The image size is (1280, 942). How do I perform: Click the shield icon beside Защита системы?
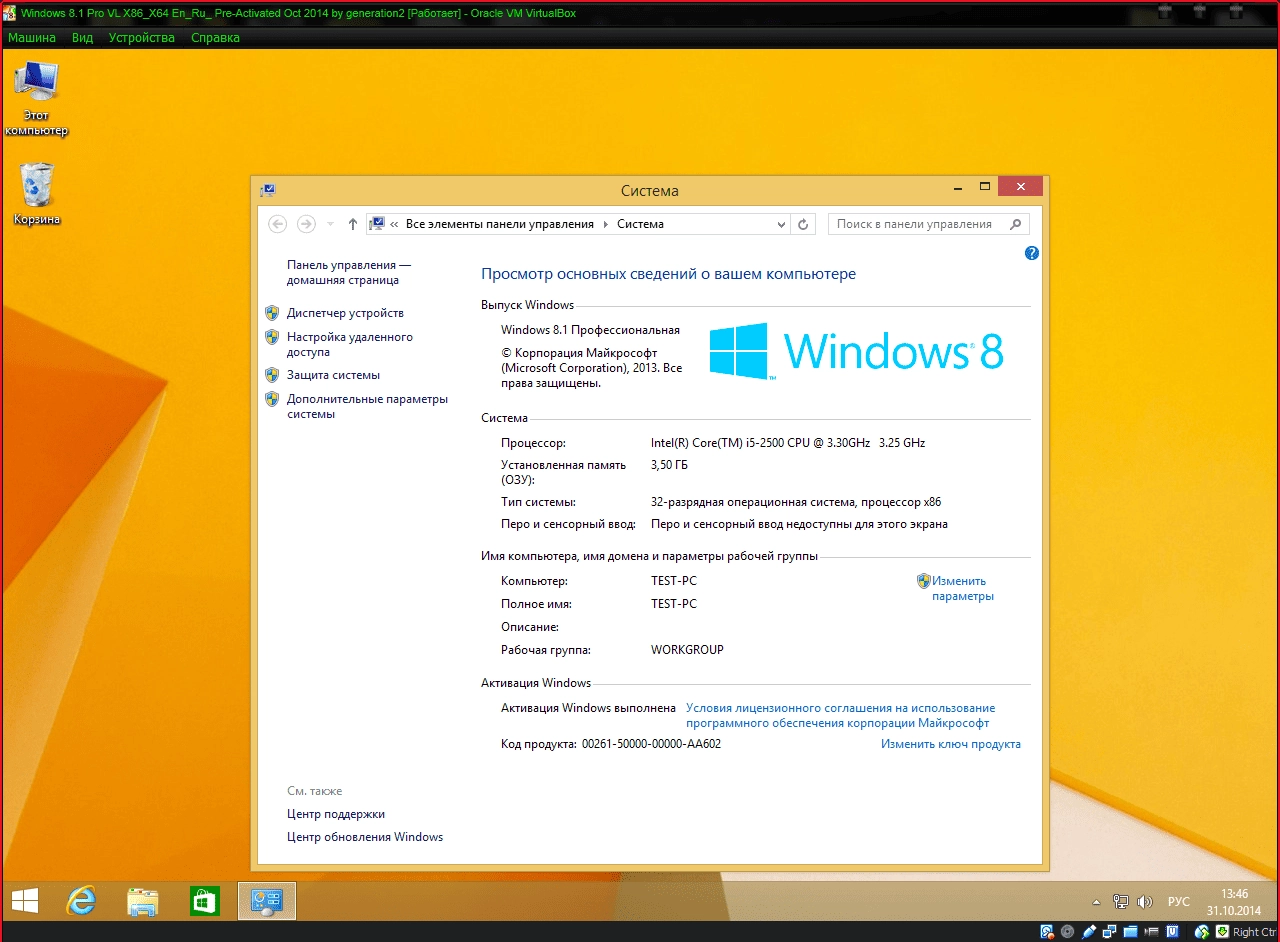click(x=272, y=375)
